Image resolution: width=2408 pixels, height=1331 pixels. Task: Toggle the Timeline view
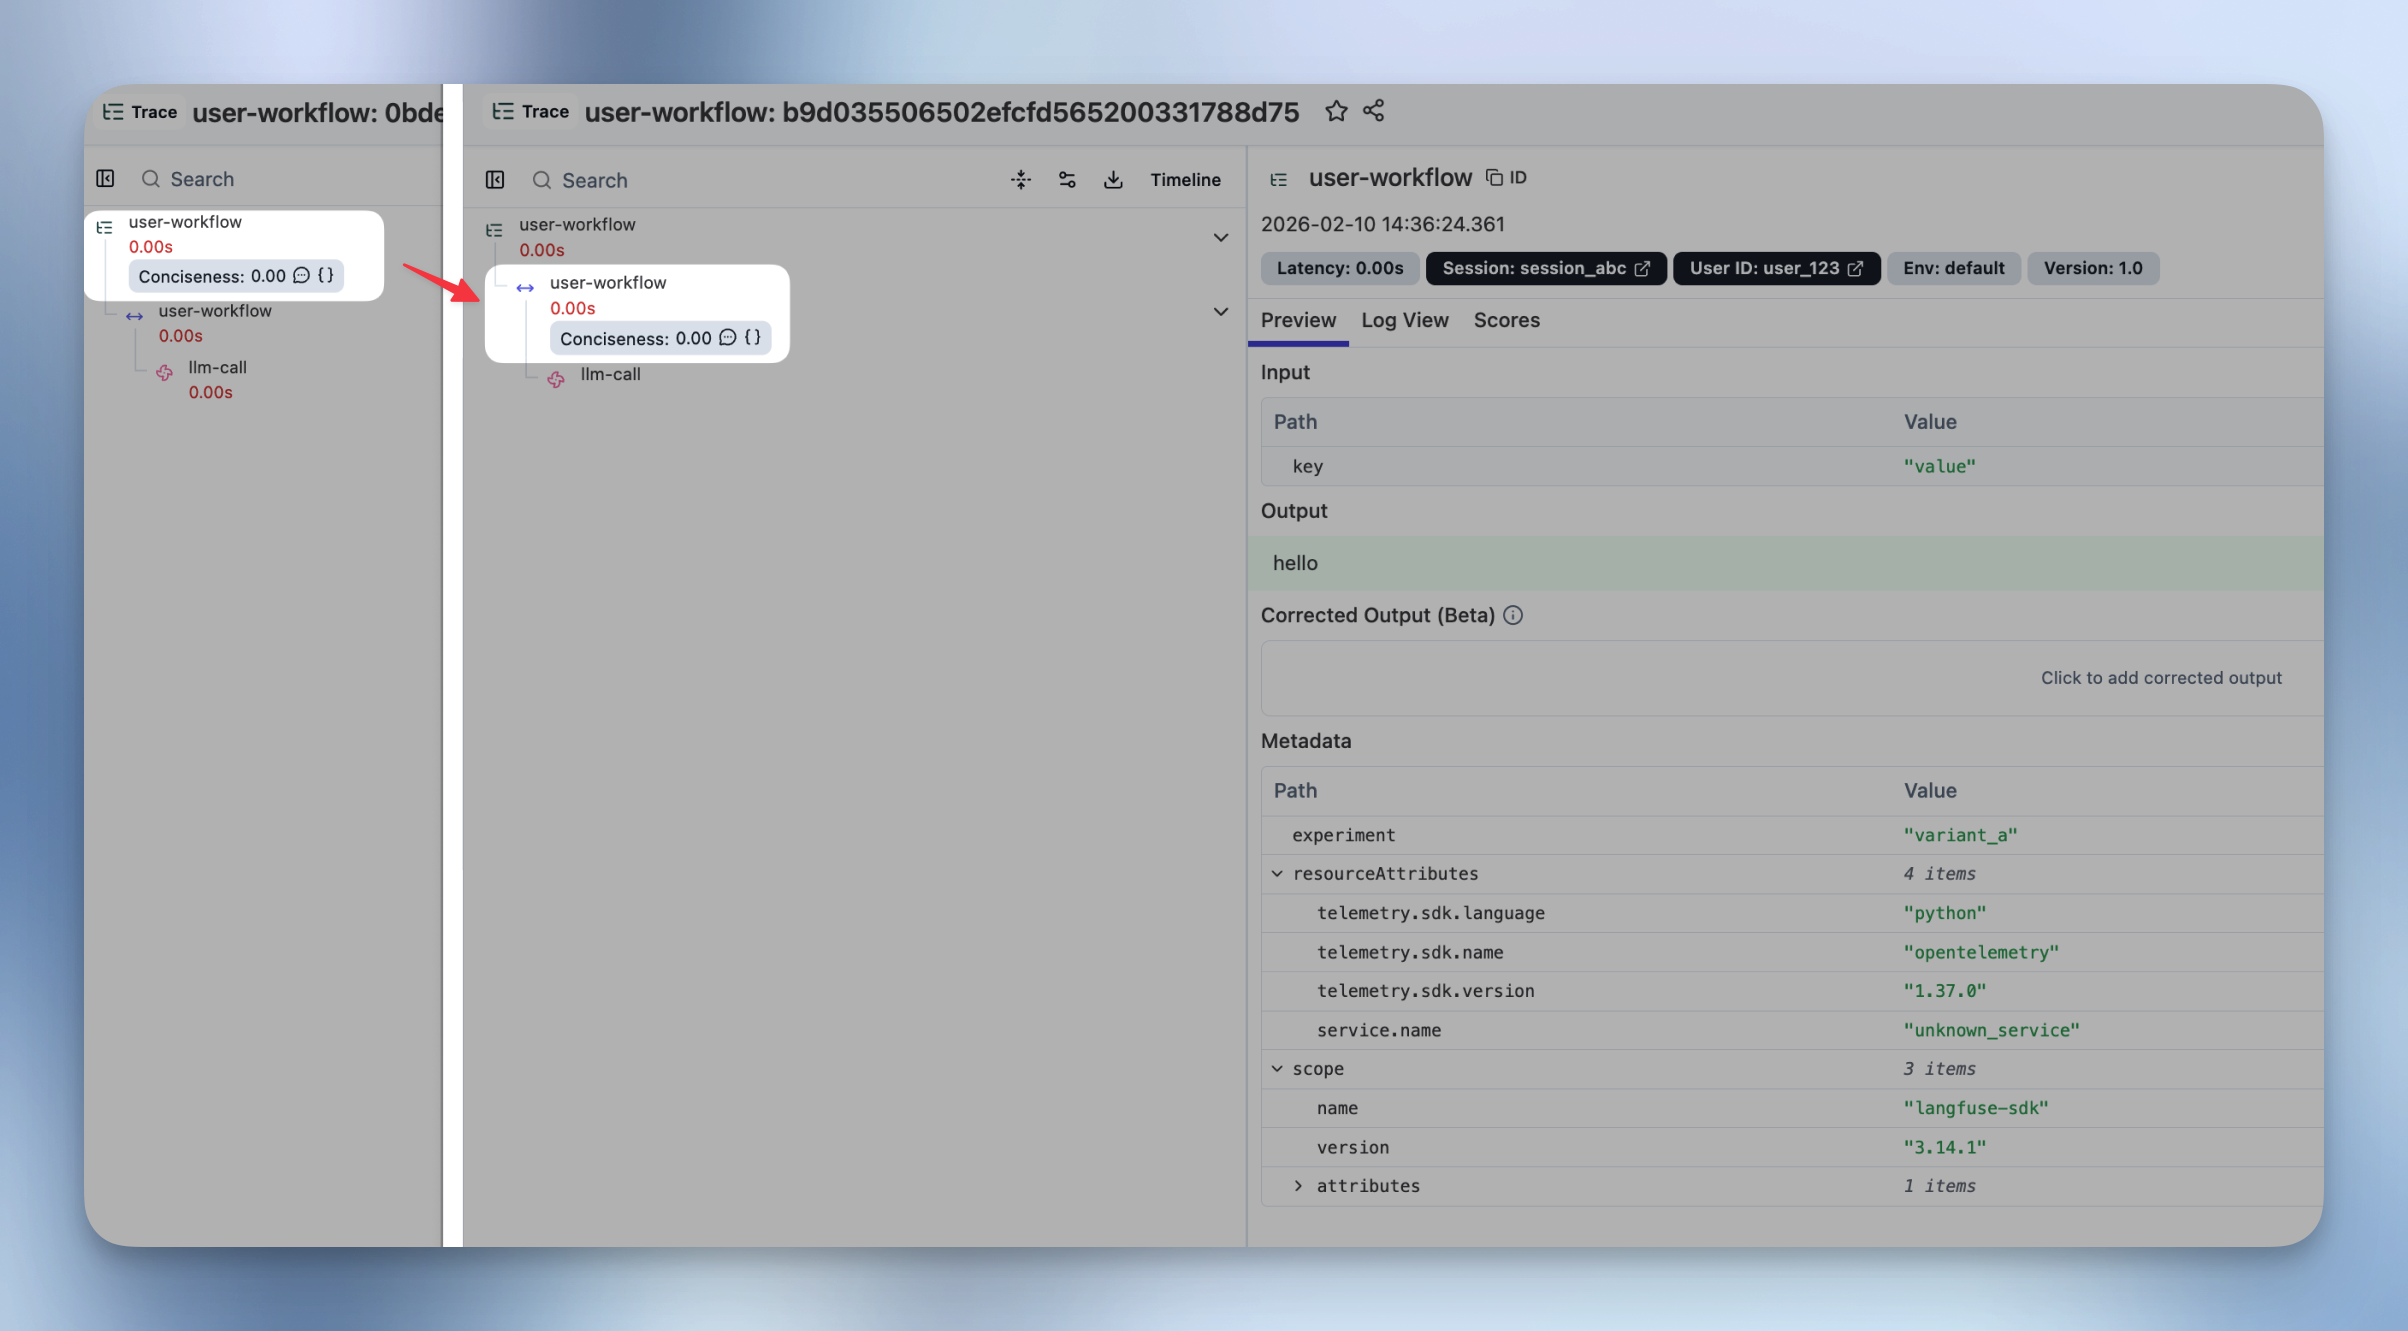pyautogui.click(x=1185, y=180)
